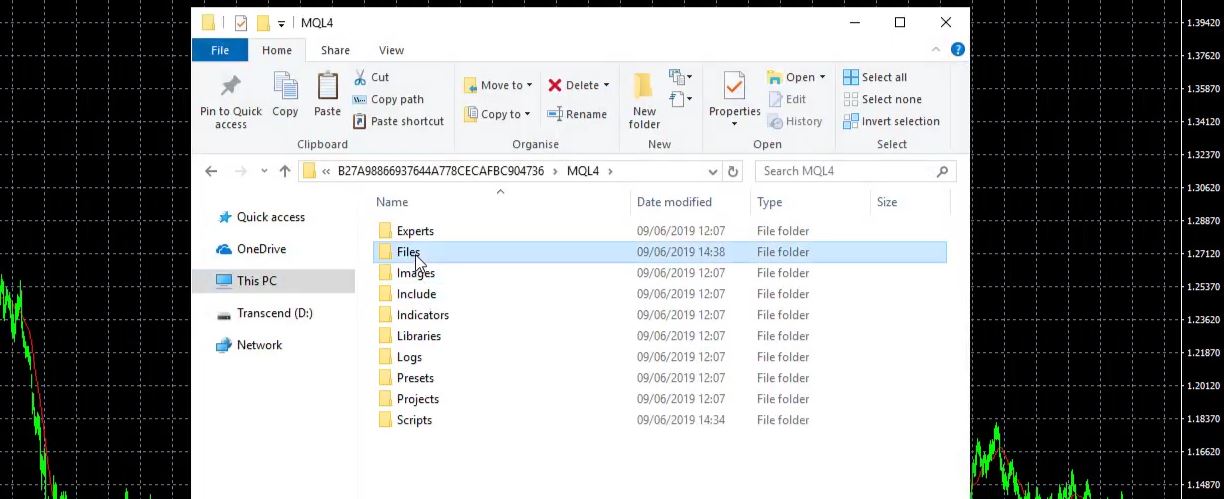Open address bar history dropdown

(712, 171)
